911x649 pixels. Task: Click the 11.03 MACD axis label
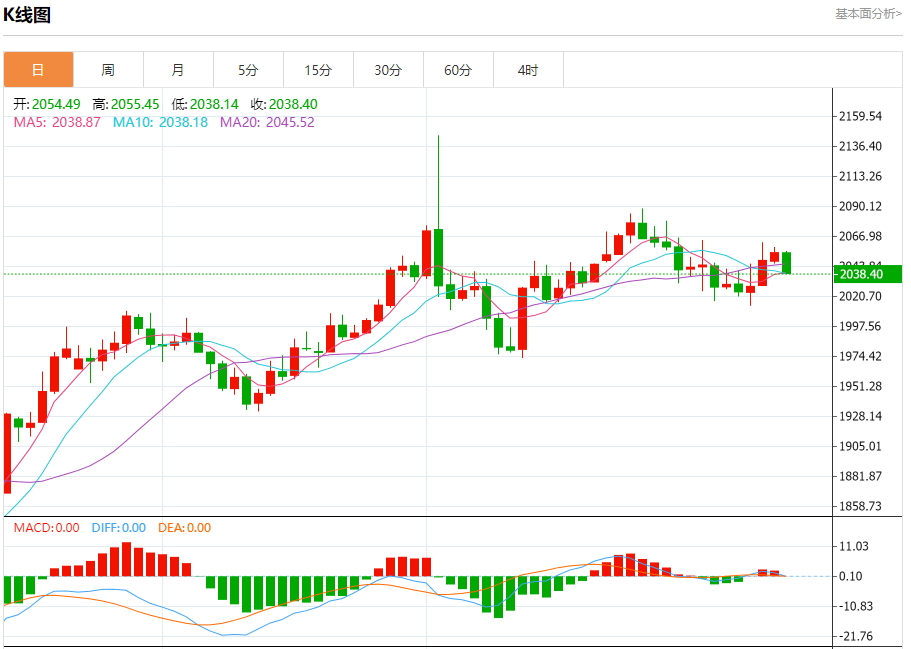coord(854,546)
